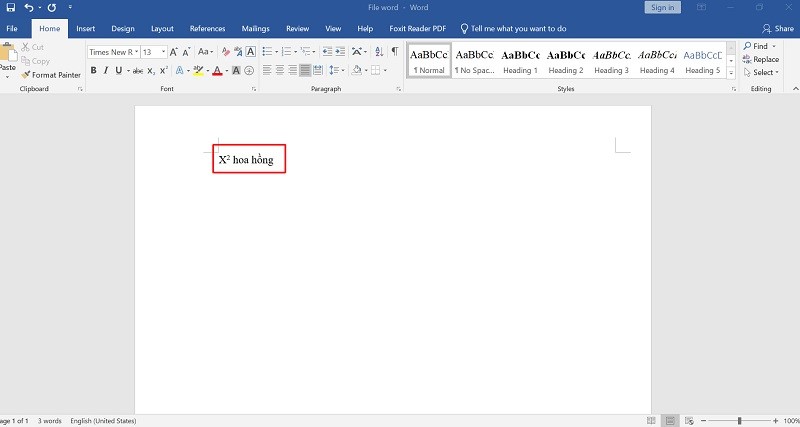Apply text effects and typography
Screen dimensions: 800x427
pos(180,70)
